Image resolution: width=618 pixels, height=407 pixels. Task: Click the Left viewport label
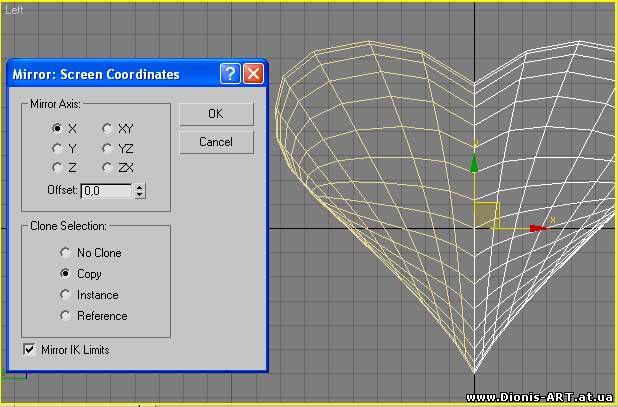(14, 10)
